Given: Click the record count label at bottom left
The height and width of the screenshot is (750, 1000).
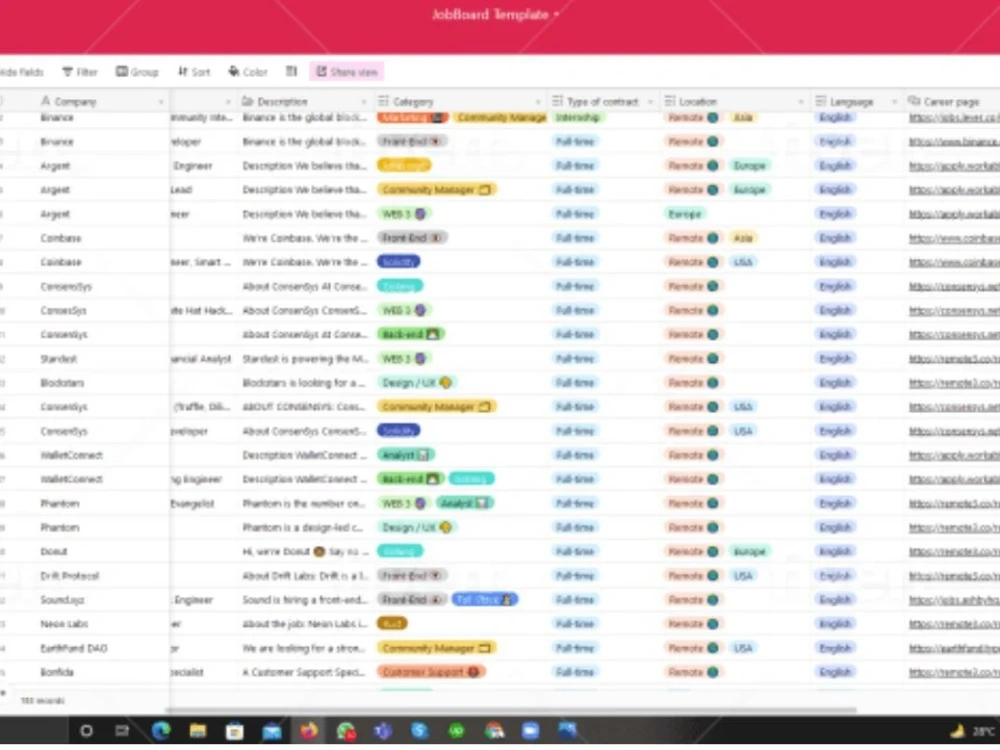Looking at the screenshot, I should [x=42, y=701].
